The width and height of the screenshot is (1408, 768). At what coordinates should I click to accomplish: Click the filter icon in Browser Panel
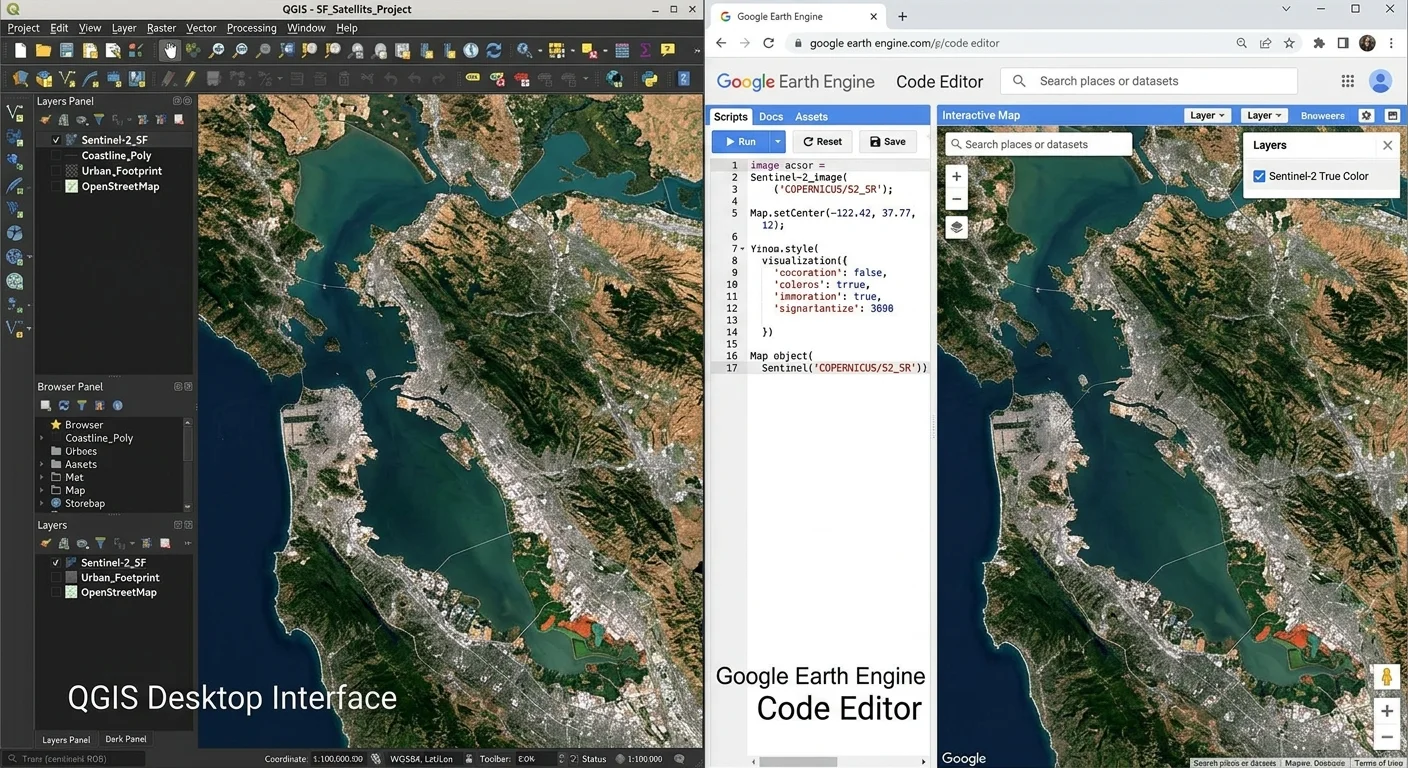tap(82, 405)
